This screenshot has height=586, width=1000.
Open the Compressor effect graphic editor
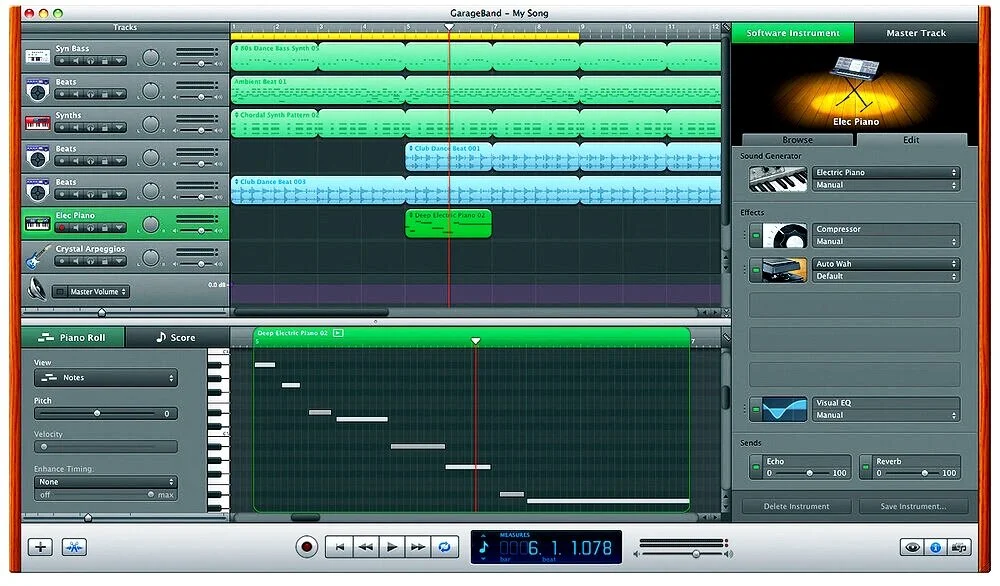pyautogui.click(x=784, y=236)
